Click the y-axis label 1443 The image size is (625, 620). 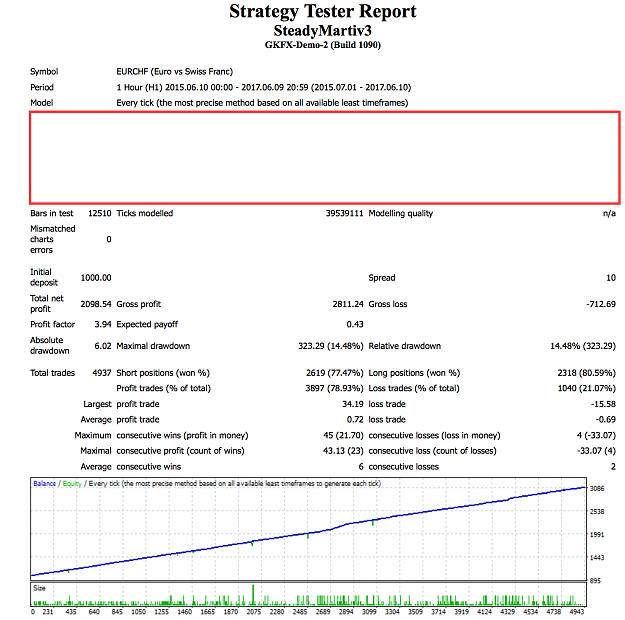click(x=597, y=558)
